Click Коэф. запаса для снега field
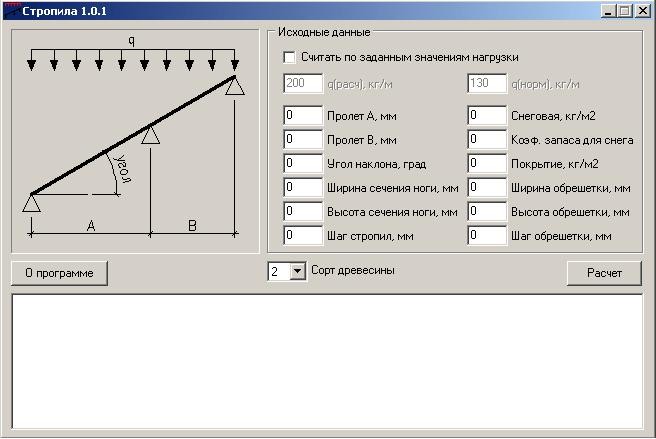The height and width of the screenshot is (439, 656). coord(487,139)
